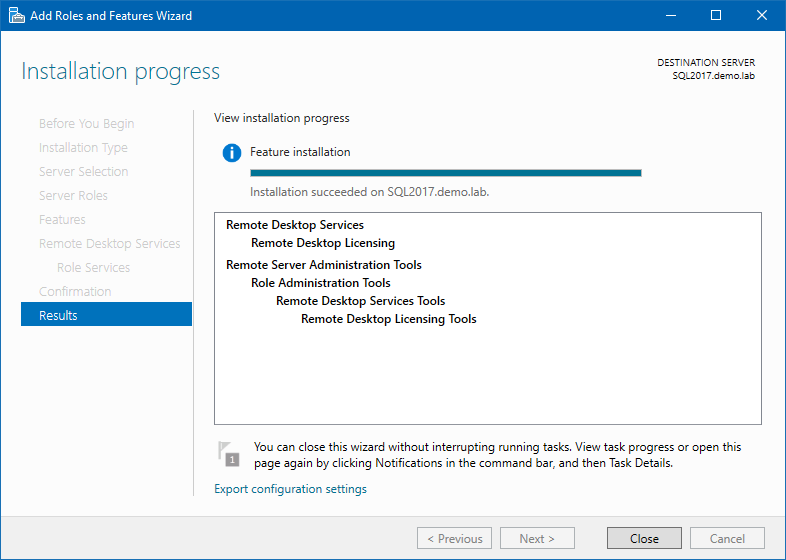Select Remote Desktop Licensing entry
Image resolution: width=786 pixels, height=560 pixels.
coord(322,243)
